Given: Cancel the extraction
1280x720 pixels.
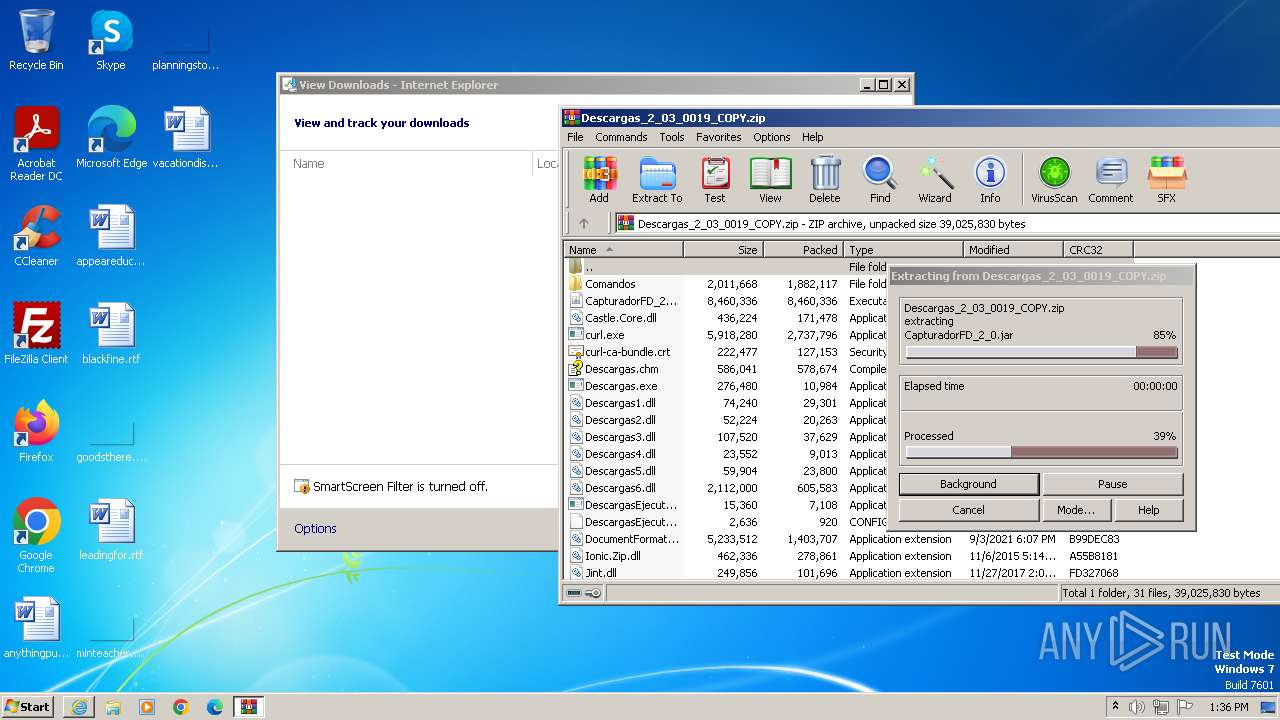Looking at the screenshot, I should [x=968, y=510].
